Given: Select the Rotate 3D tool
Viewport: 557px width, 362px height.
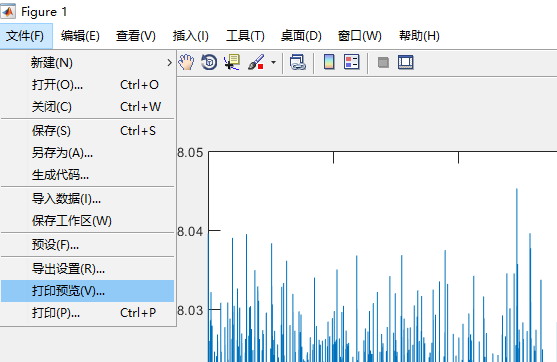Looking at the screenshot, I should point(209,63).
